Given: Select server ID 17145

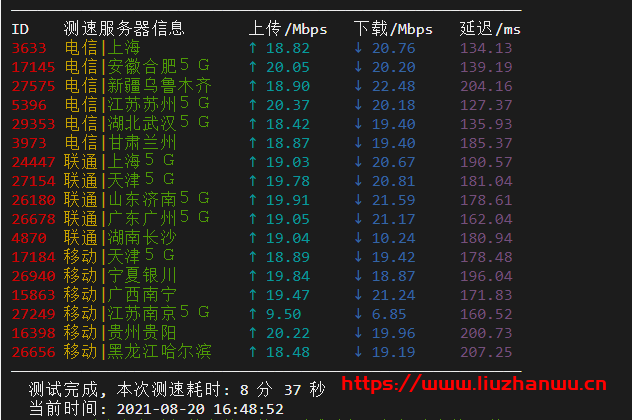Looking at the screenshot, I should [33, 67].
